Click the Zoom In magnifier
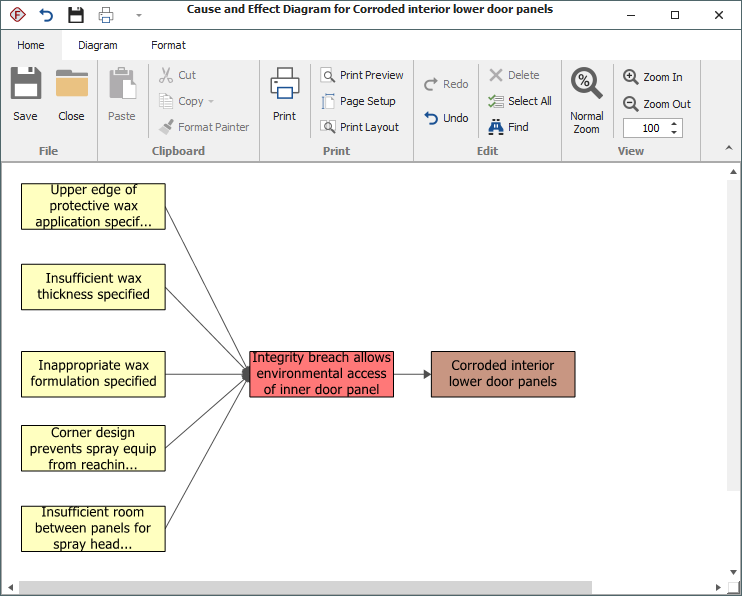This screenshot has width=742, height=596. [x=631, y=77]
